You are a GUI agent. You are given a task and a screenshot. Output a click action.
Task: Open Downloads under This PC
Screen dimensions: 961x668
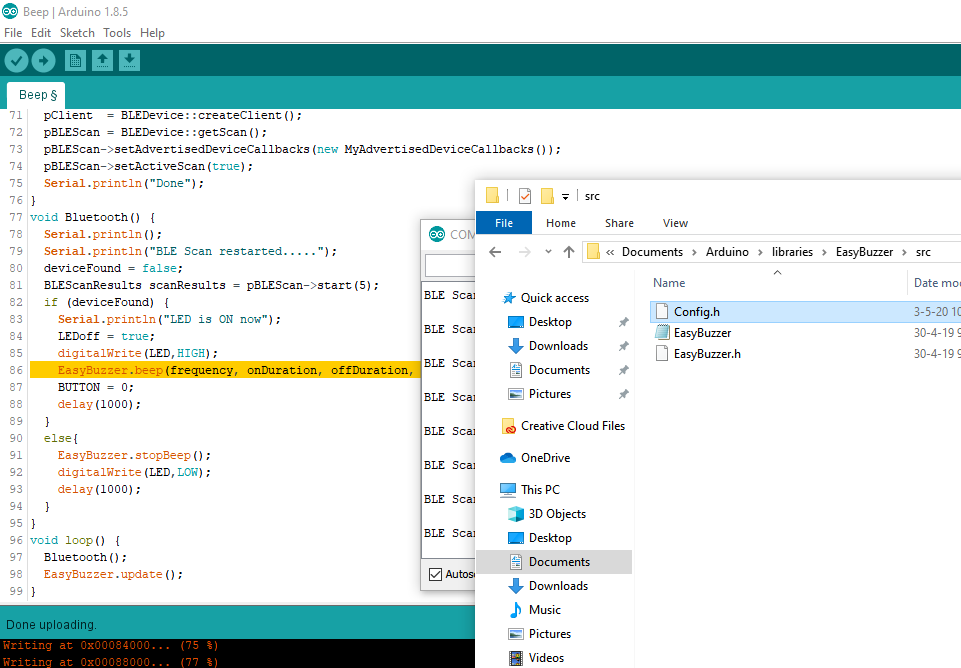(x=558, y=586)
